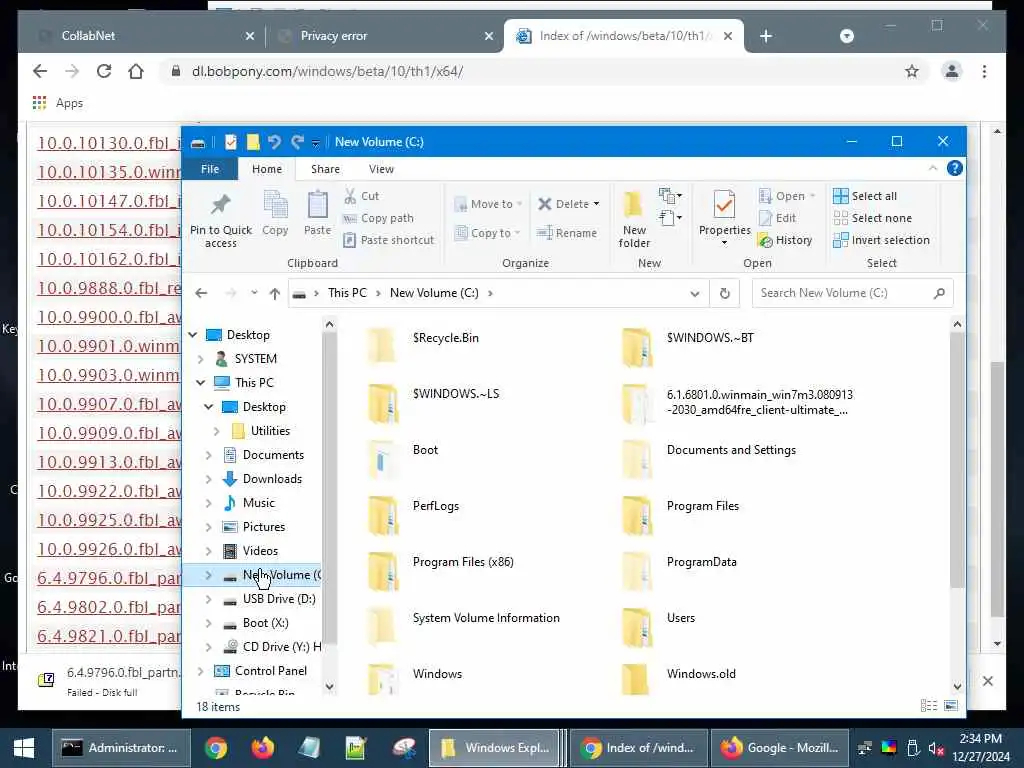Click the Cut scissors command

pos(362,196)
